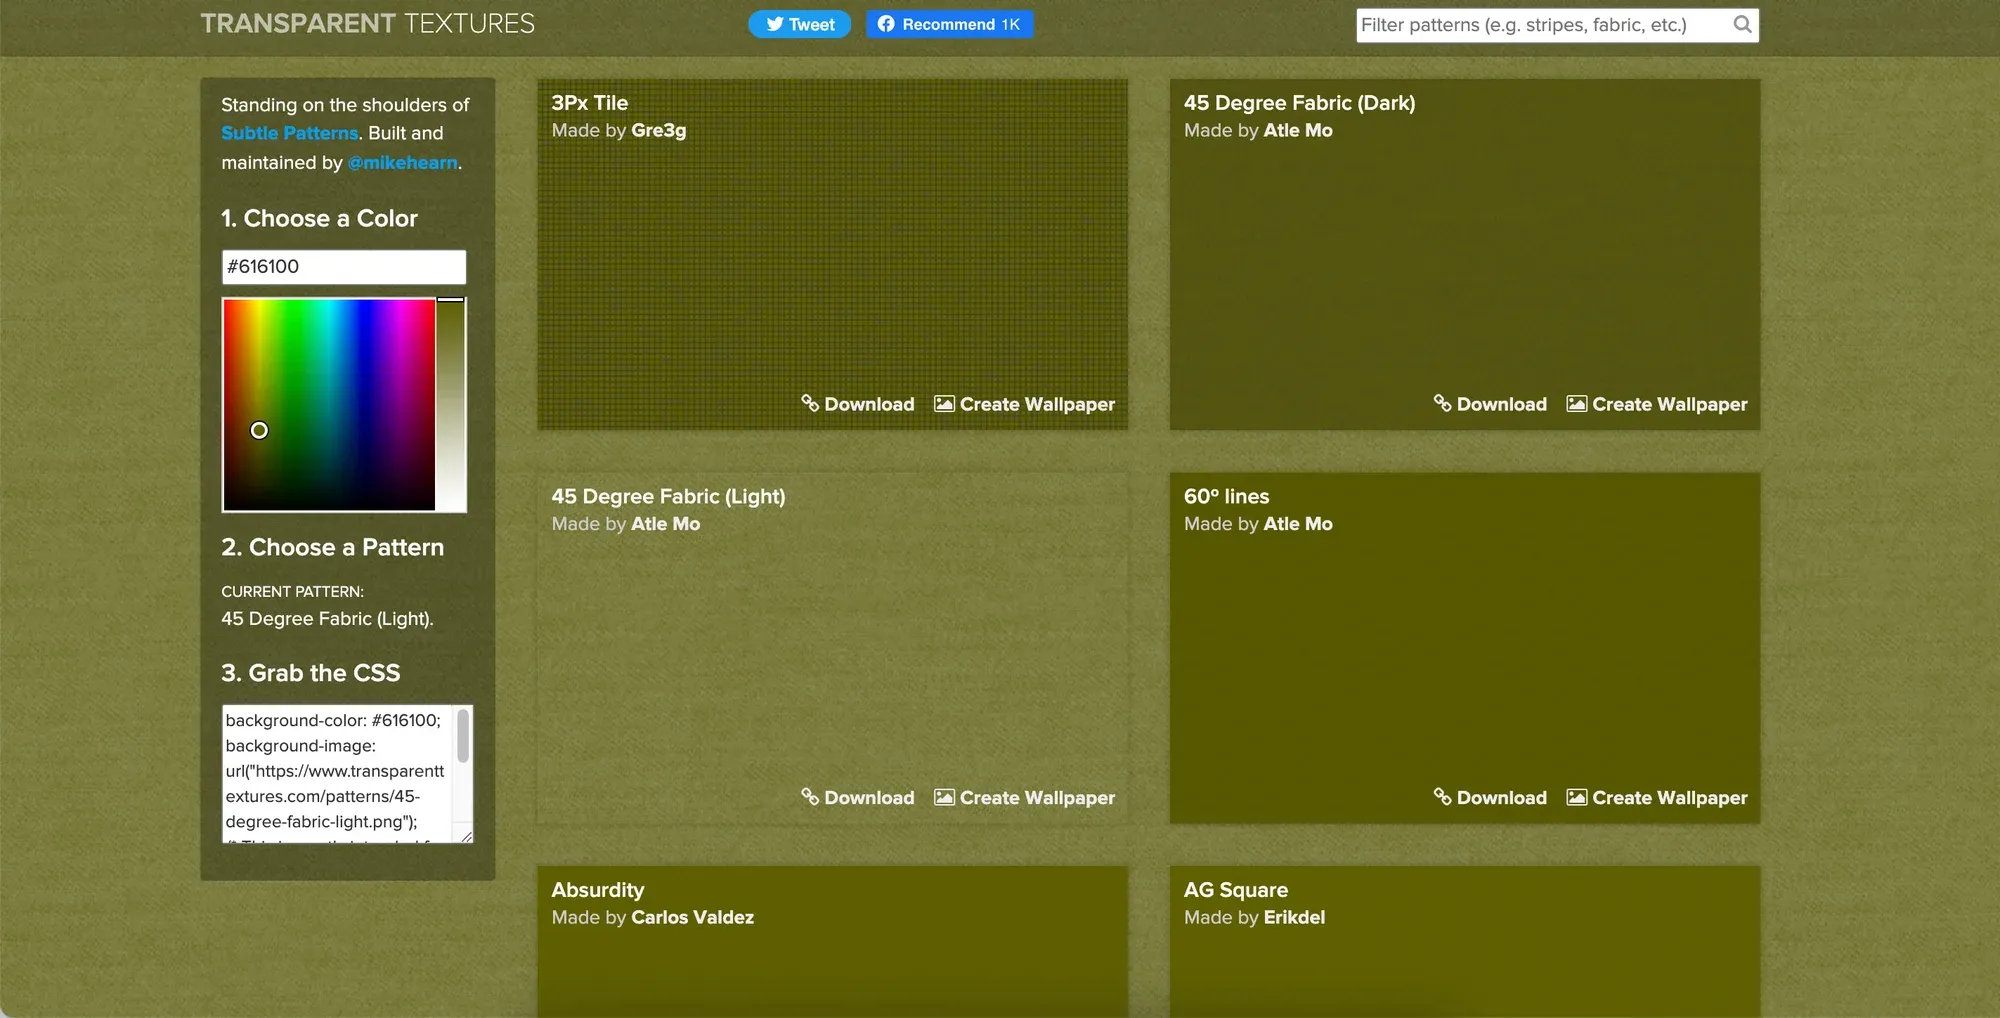Select the Absurdity pattern tile
Image resolution: width=2000 pixels, height=1018 pixels.
832,942
